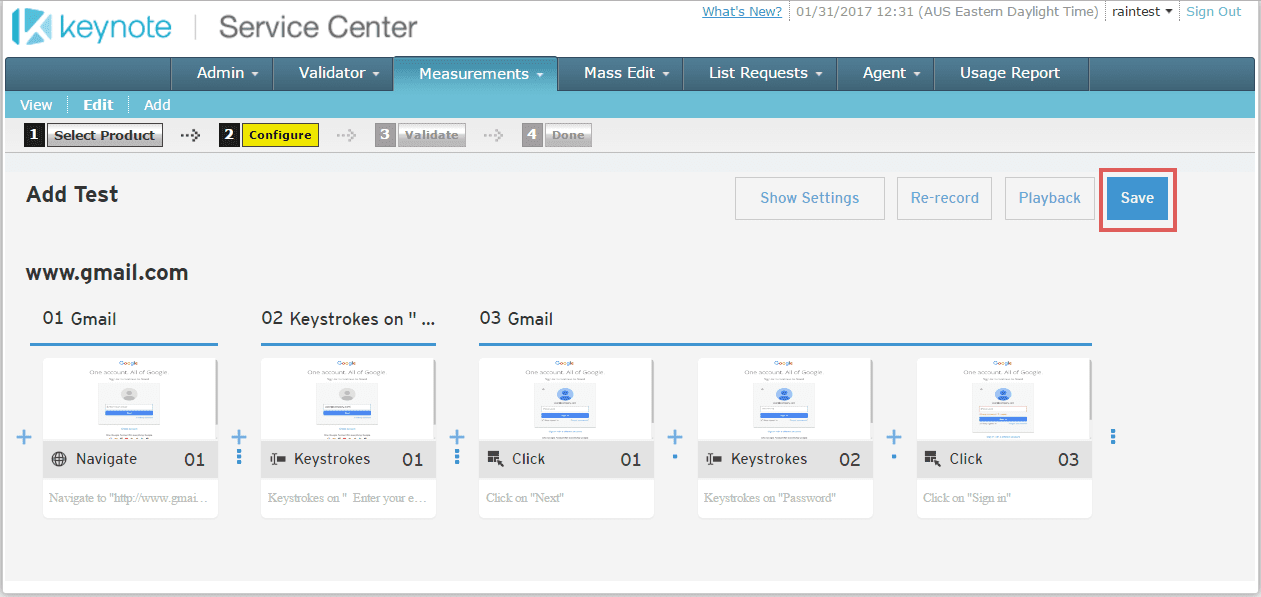Open the What's New? link
Image resolution: width=1261 pixels, height=597 pixels.
pos(742,12)
